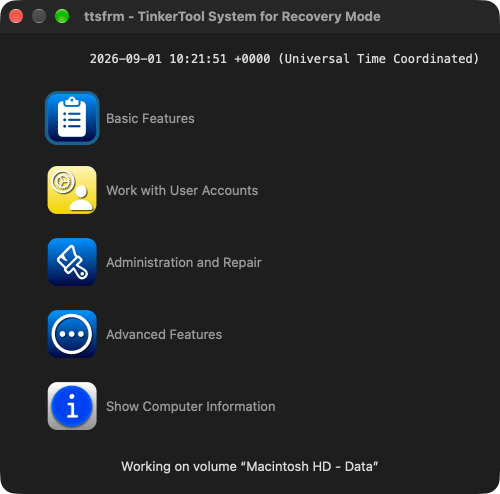The image size is (500, 494).
Task: Open the Administration and Repair brush icon
Action: coord(72,262)
